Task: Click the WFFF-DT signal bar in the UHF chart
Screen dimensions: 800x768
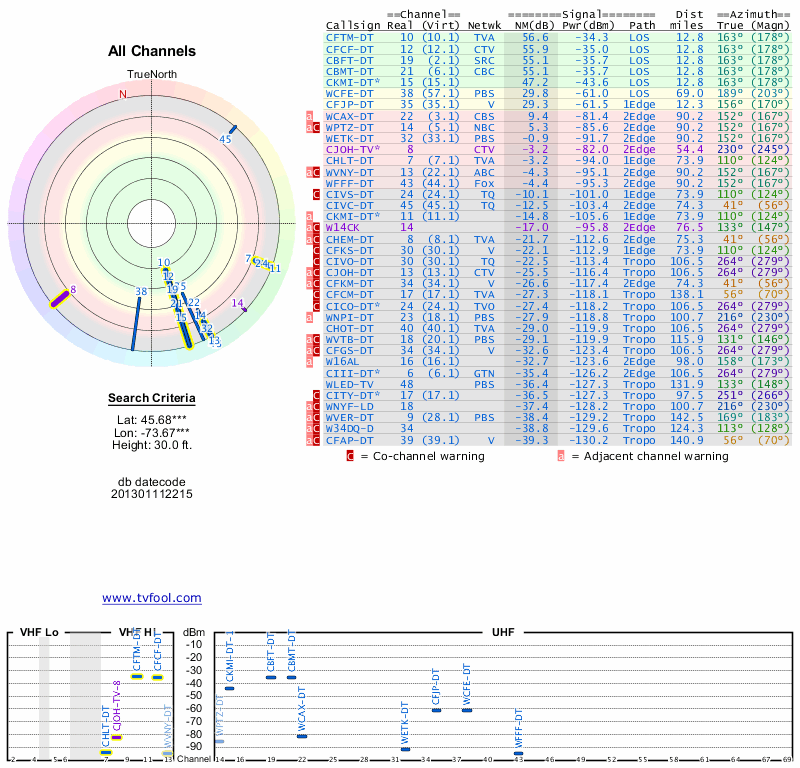Action: tap(518, 753)
